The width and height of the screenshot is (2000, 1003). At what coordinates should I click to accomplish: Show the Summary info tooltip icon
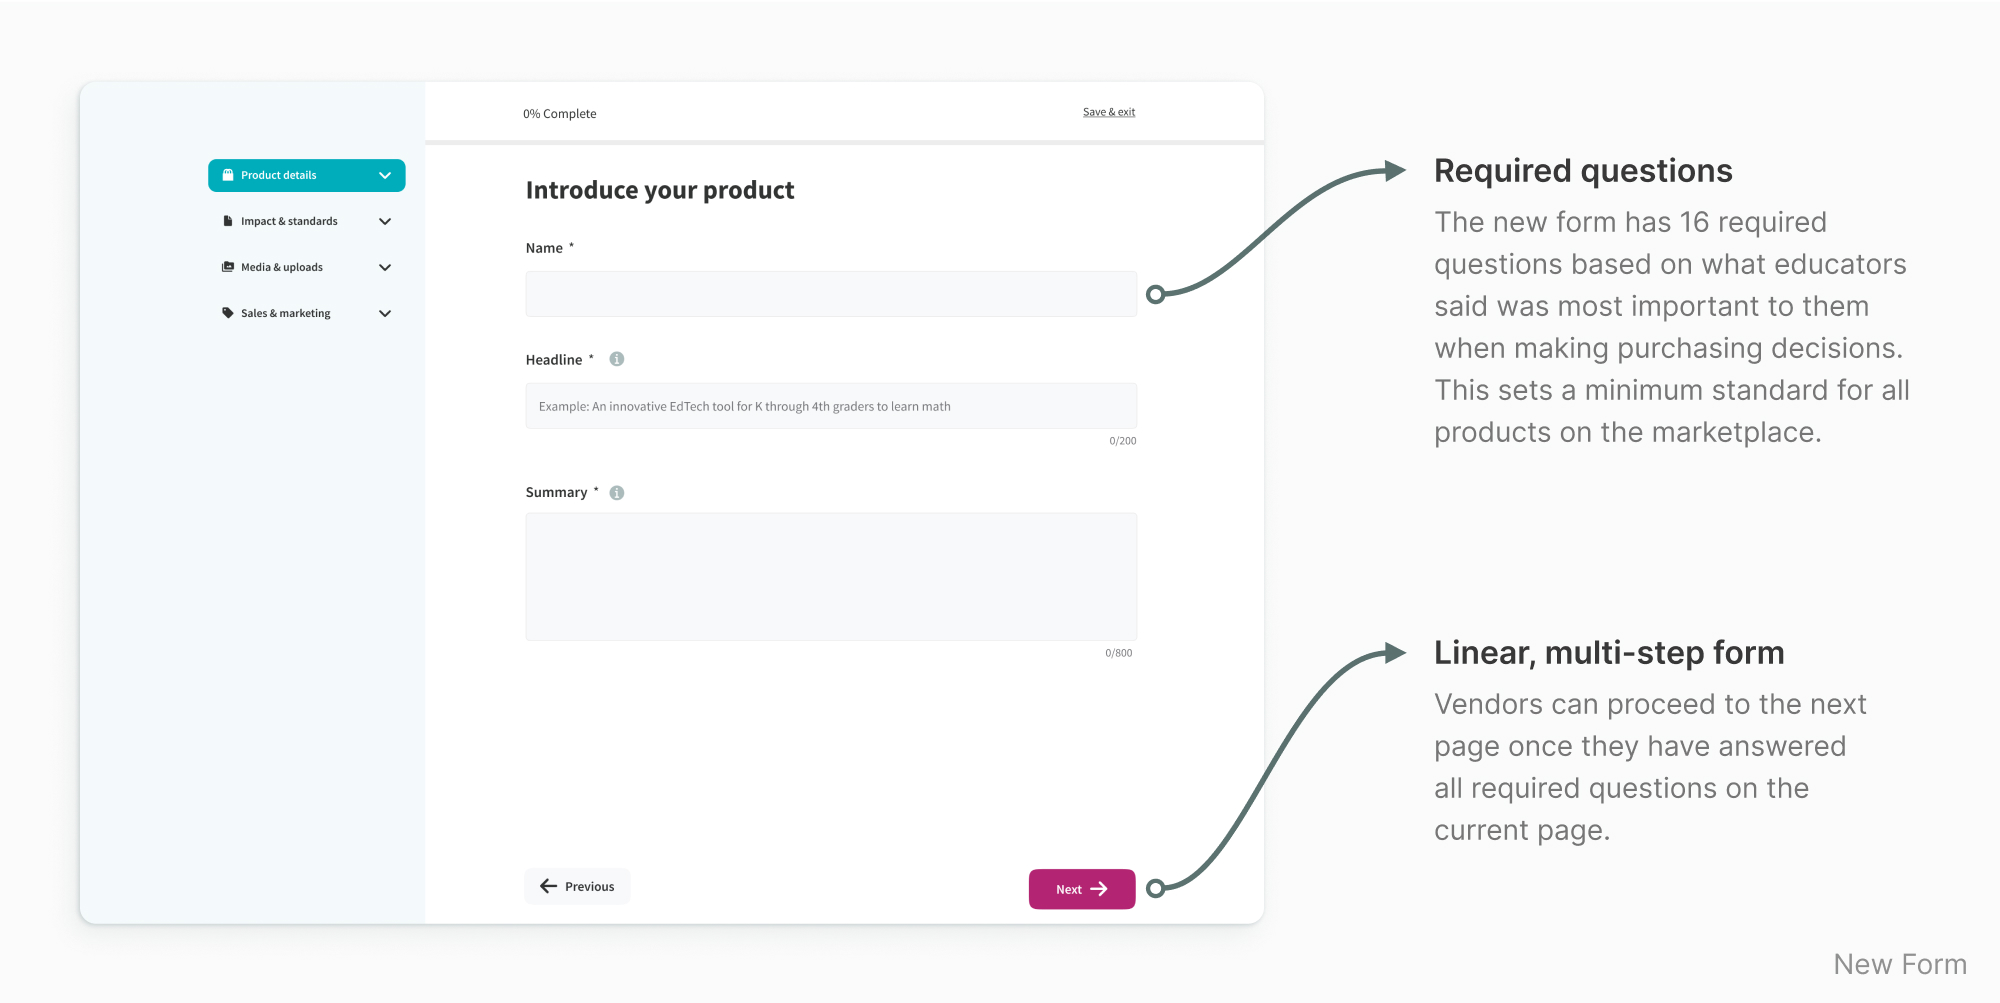click(617, 492)
